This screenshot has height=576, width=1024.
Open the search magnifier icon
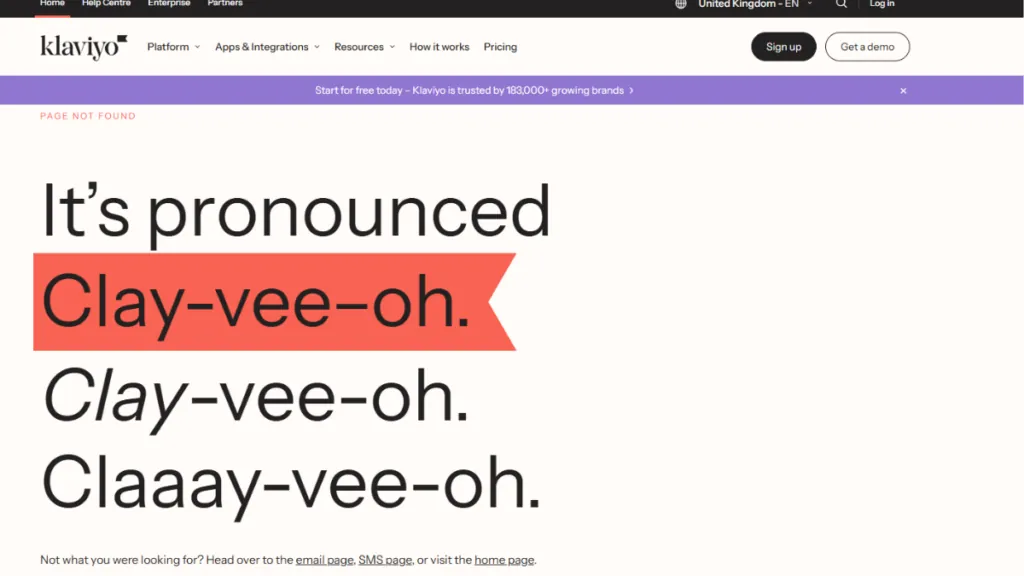[841, 4]
